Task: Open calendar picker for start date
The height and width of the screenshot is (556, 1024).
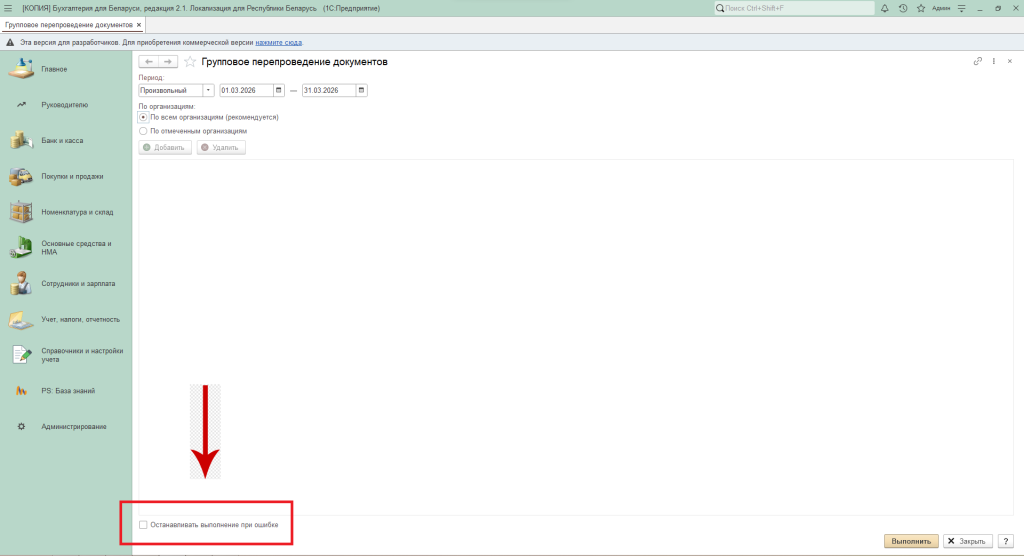Action: pyautogui.click(x=279, y=90)
